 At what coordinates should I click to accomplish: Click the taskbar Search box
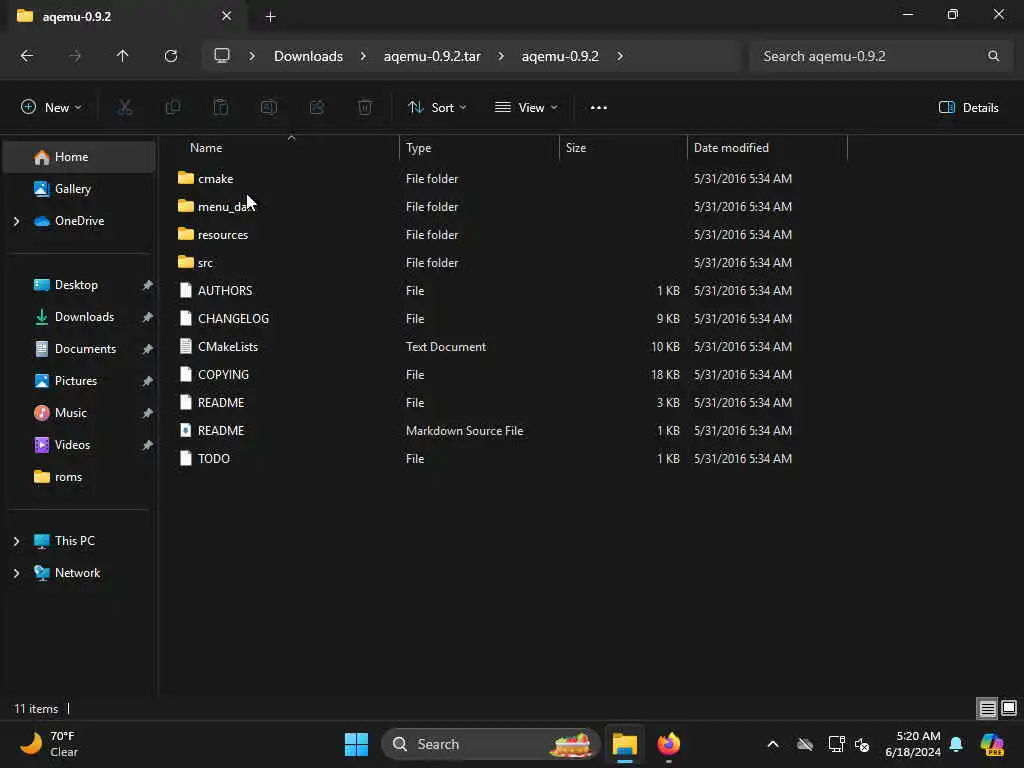[x=490, y=744]
